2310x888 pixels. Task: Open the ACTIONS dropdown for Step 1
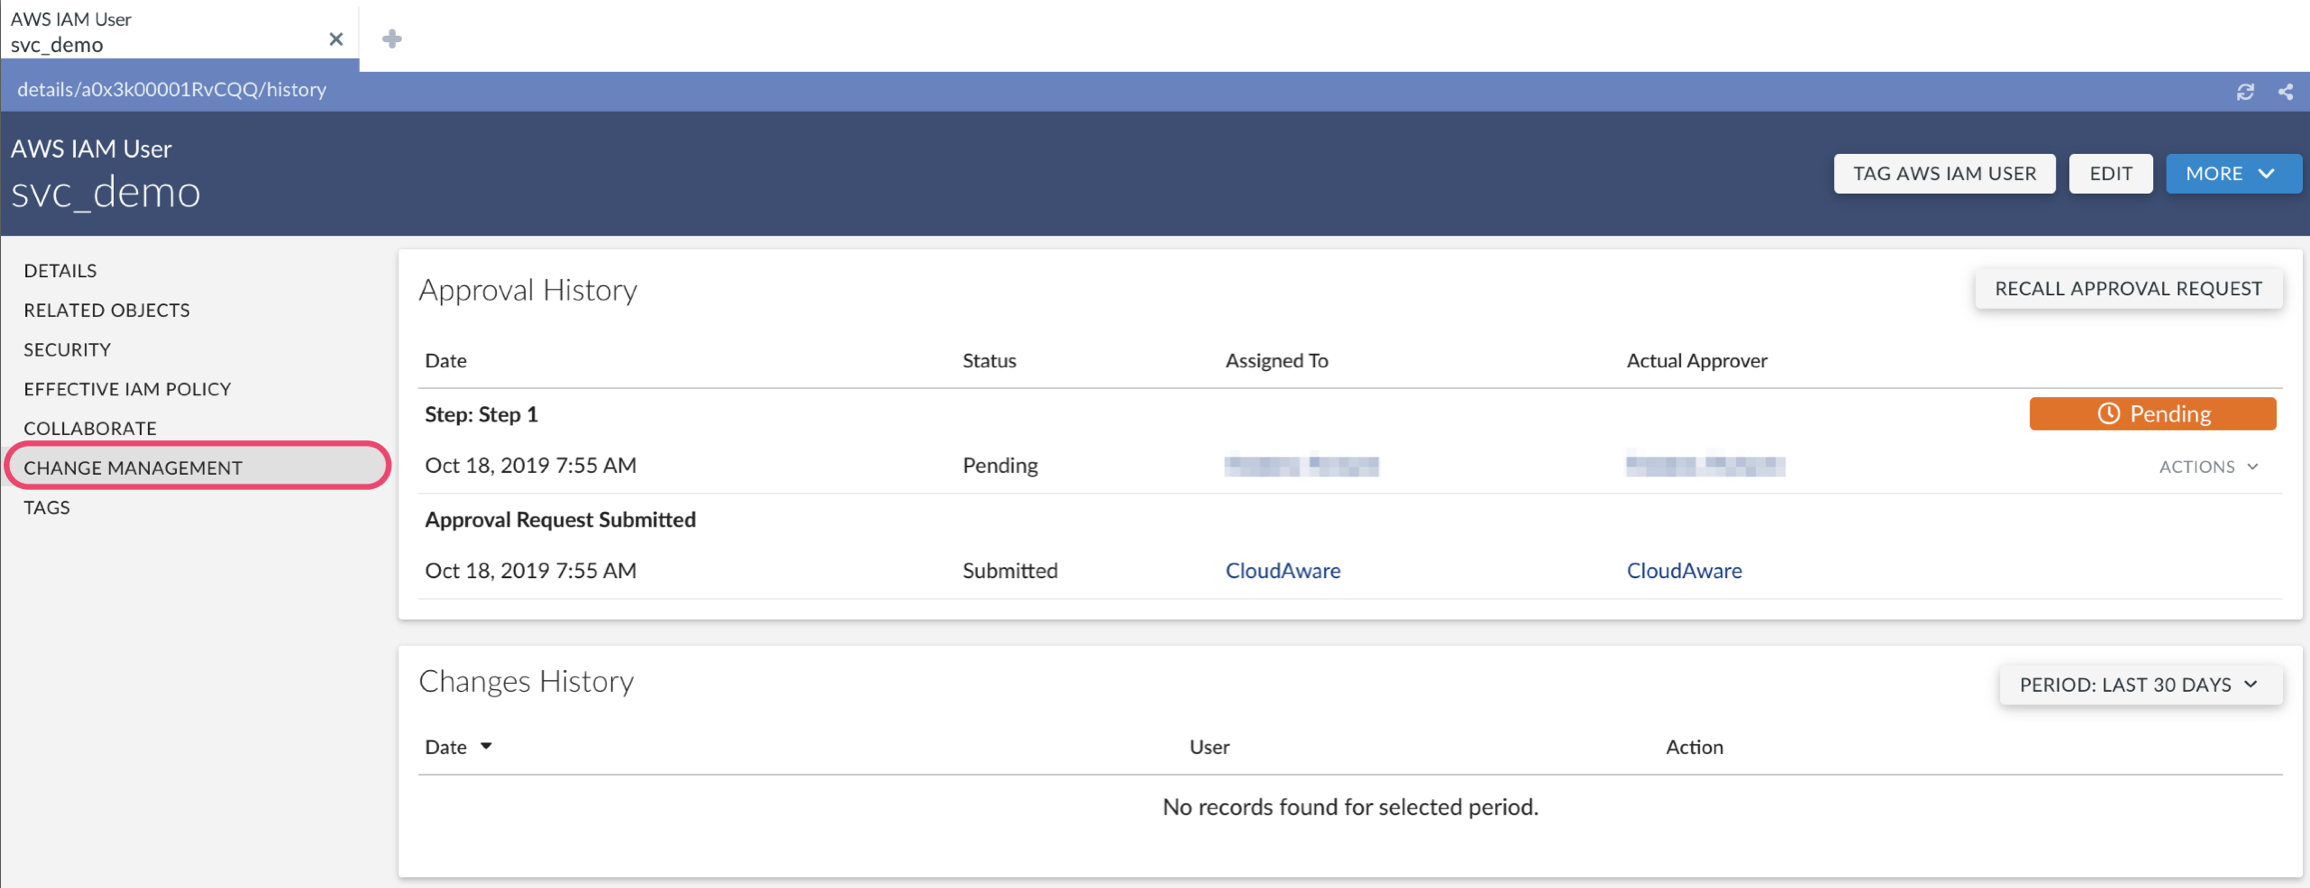[x=2208, y=467]
